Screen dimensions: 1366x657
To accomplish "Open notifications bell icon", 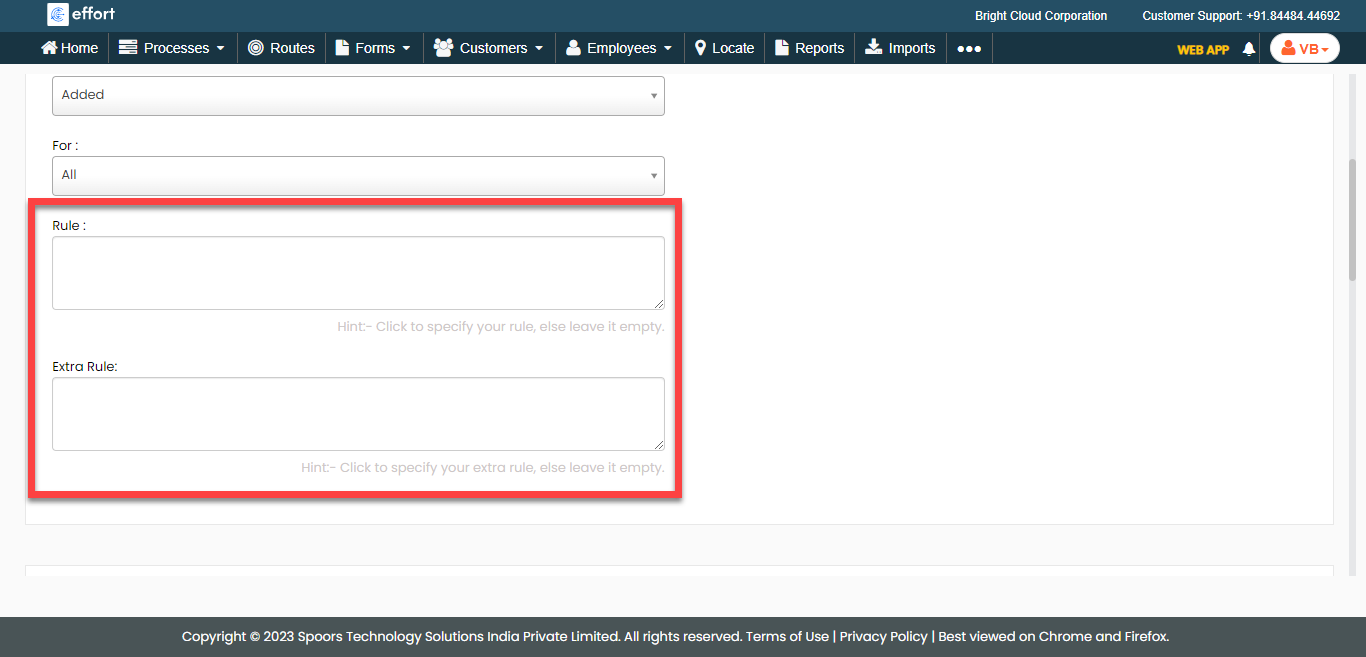I will tap(1248, 49).
